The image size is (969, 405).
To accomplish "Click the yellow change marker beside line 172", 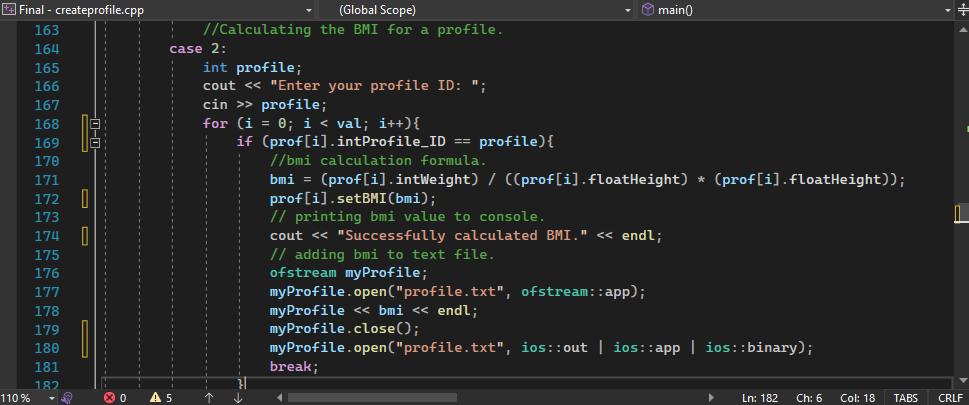I will coord(85,198).
